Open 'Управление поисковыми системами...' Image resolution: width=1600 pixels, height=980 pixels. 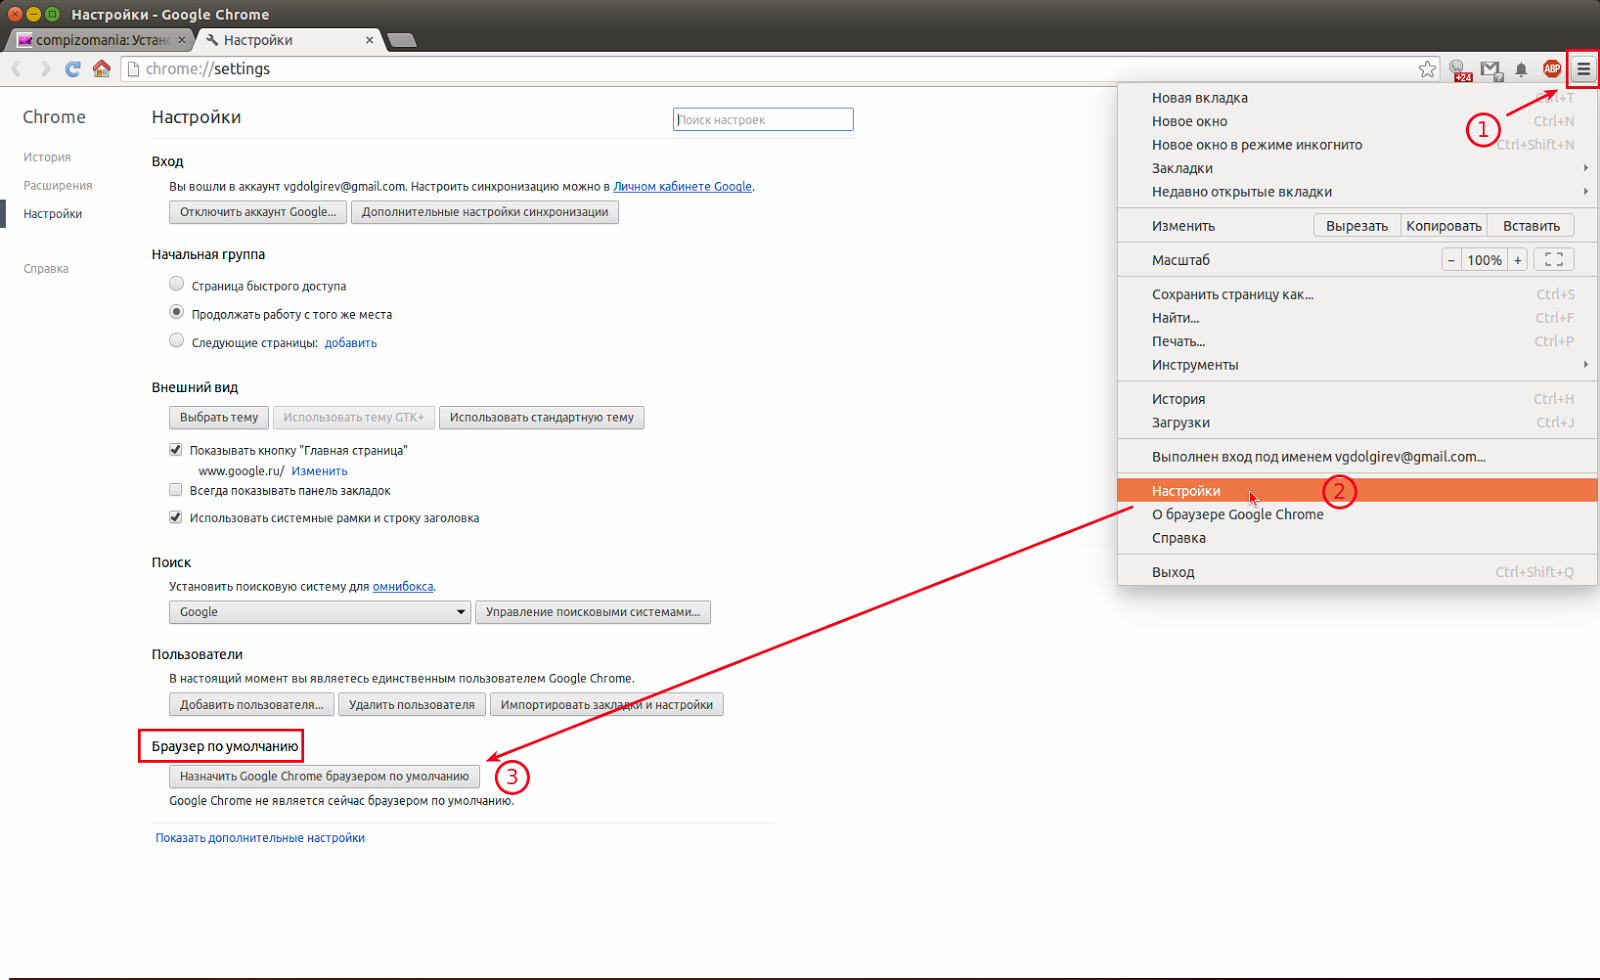[x=593, y=612]
